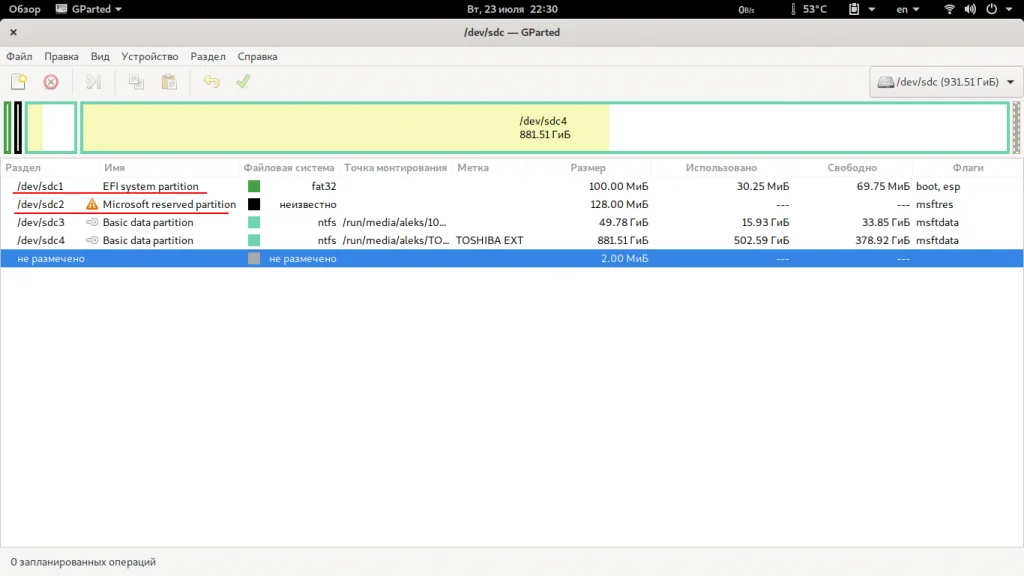Click the mount point /run/media/aleks/10...
Screen dimensions: 1024x576
tap(394, 222)
